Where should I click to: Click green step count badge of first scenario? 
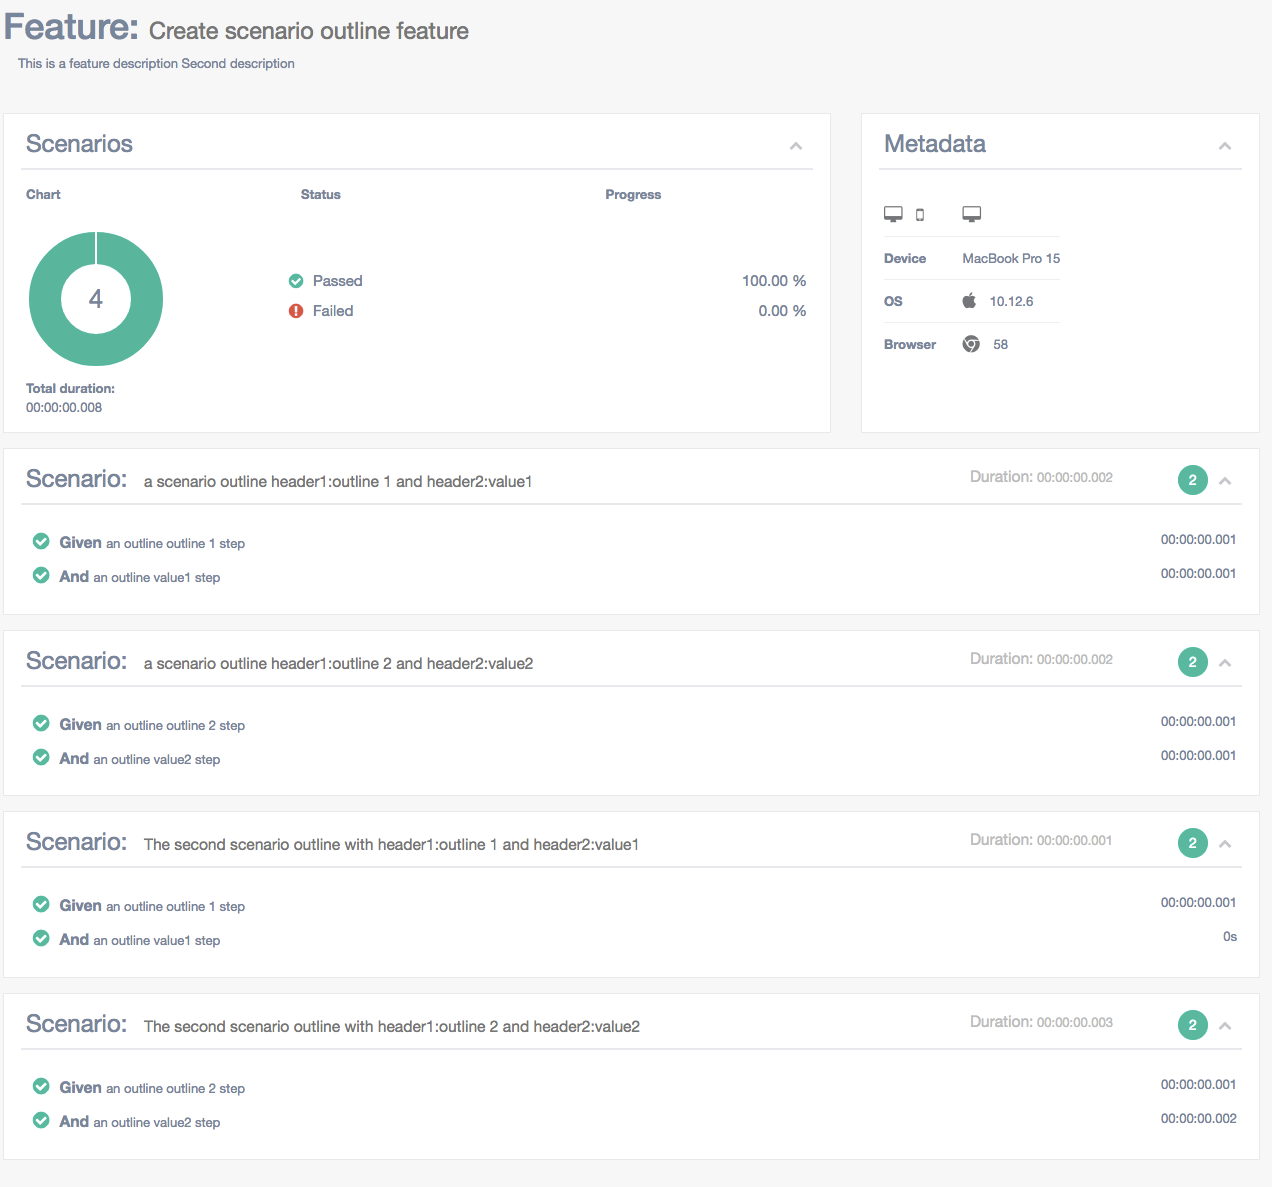(1193, 480)
